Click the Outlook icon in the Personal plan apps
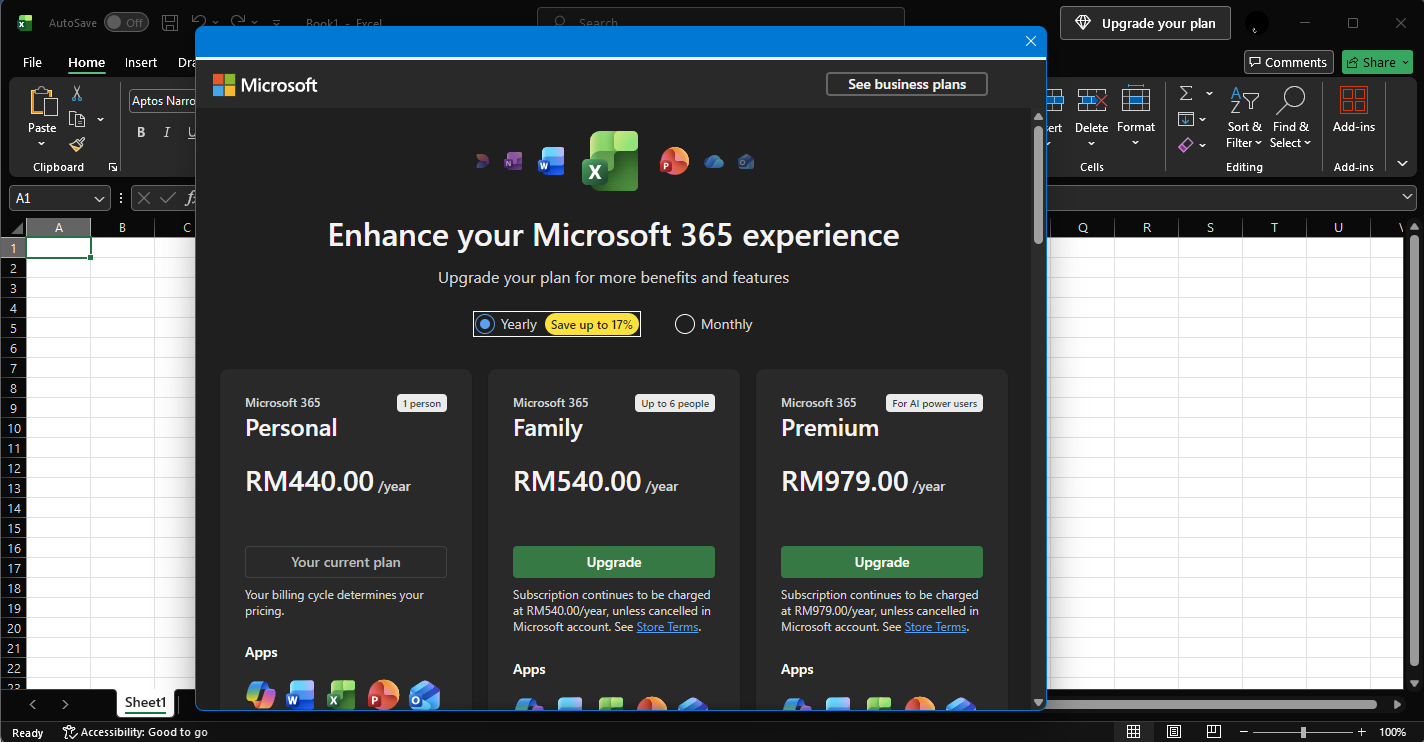The height and width of the screenshot is (742, 1424). point(424,695)
